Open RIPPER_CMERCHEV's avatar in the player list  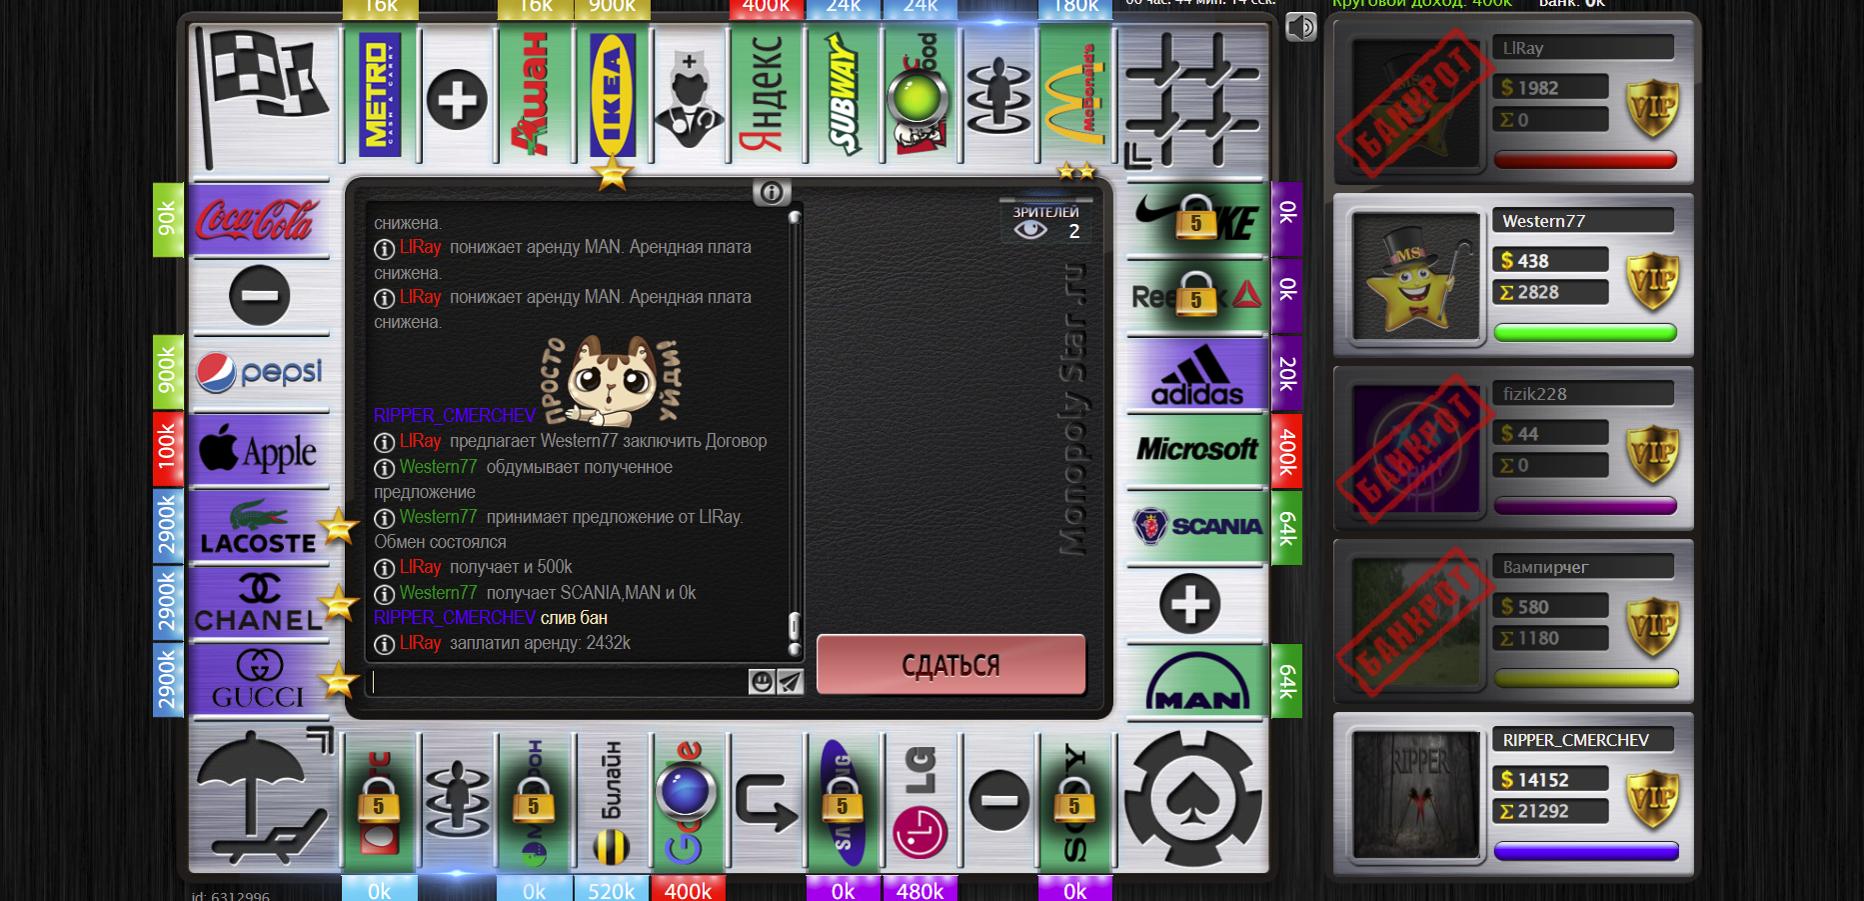point(1415,795)
